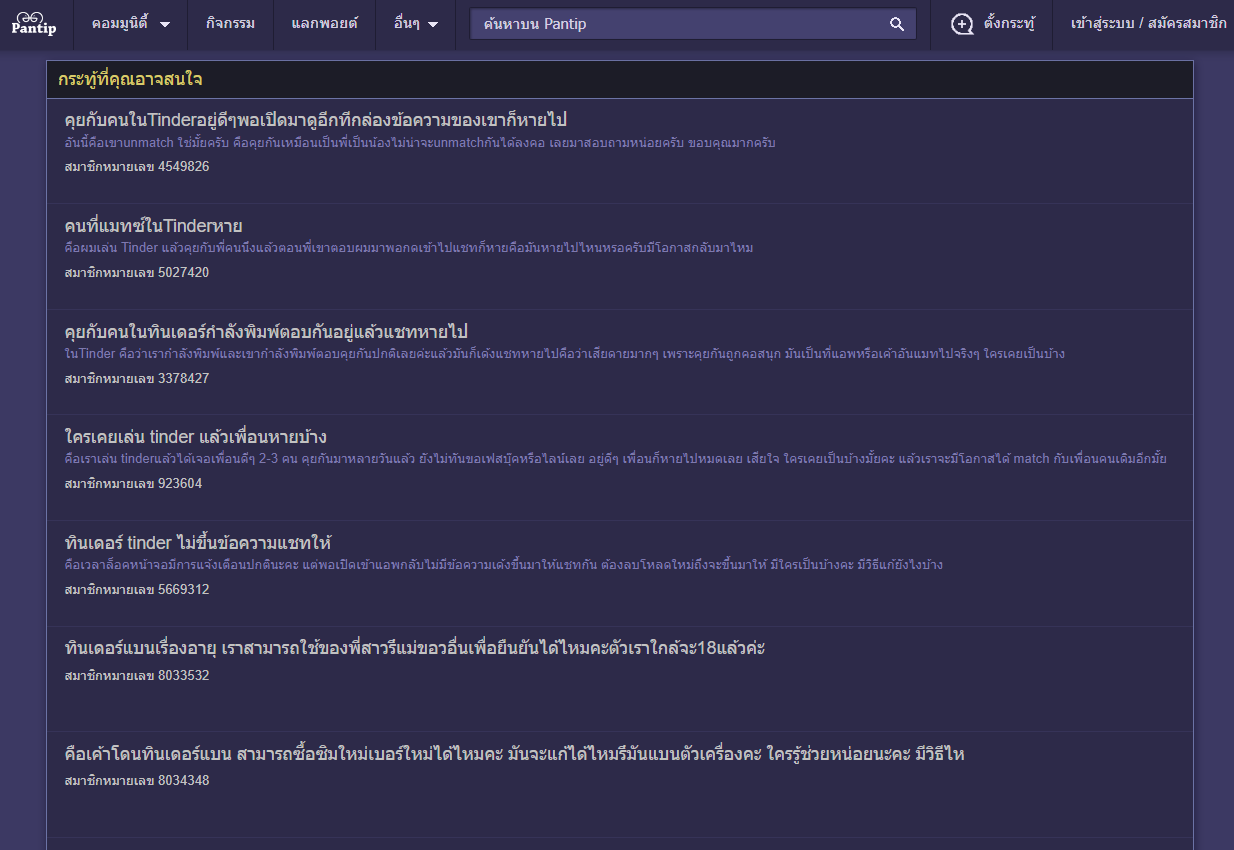Click author สมาชิกหมายเลข 5027420
This screenshot has width=1234, height=850.
click(x=137, y=272)
